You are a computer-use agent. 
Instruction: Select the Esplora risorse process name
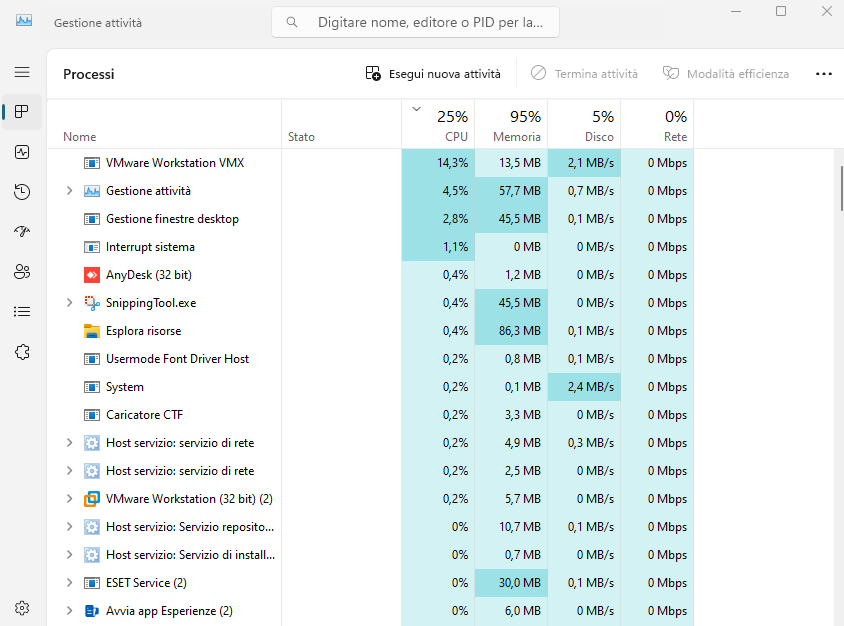[144, 331]
